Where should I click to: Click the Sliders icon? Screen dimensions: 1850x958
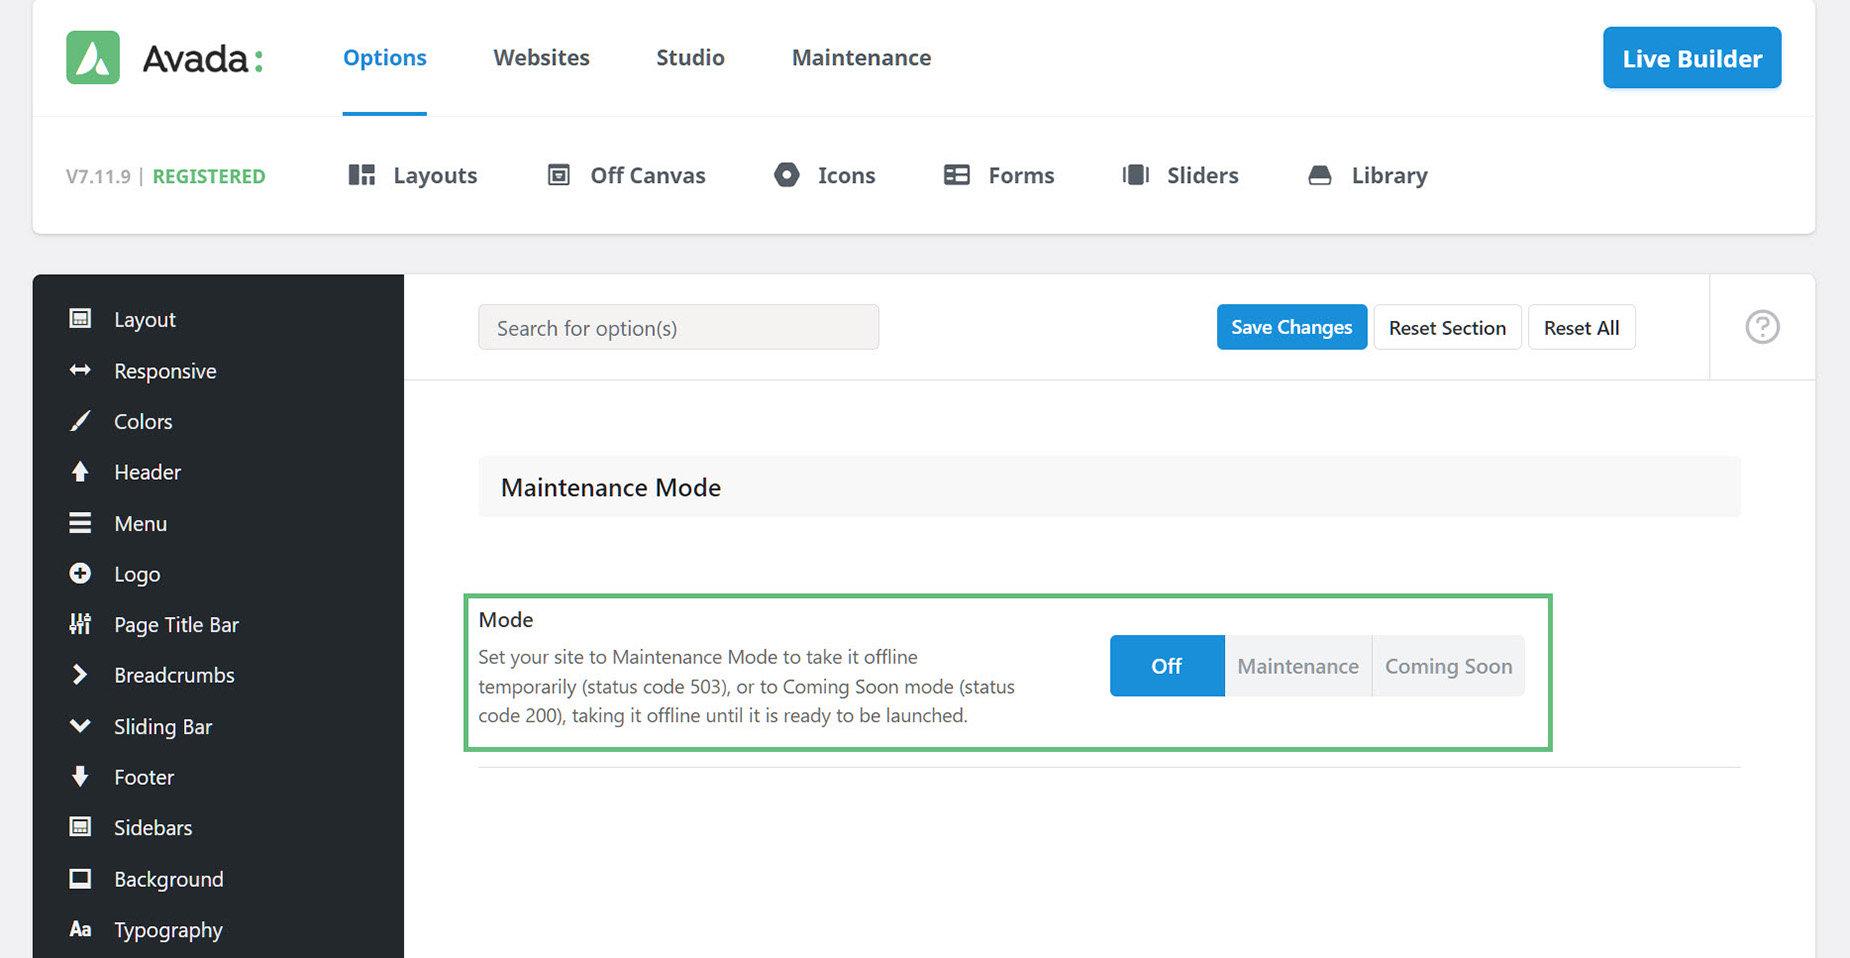click(1136, 175)
